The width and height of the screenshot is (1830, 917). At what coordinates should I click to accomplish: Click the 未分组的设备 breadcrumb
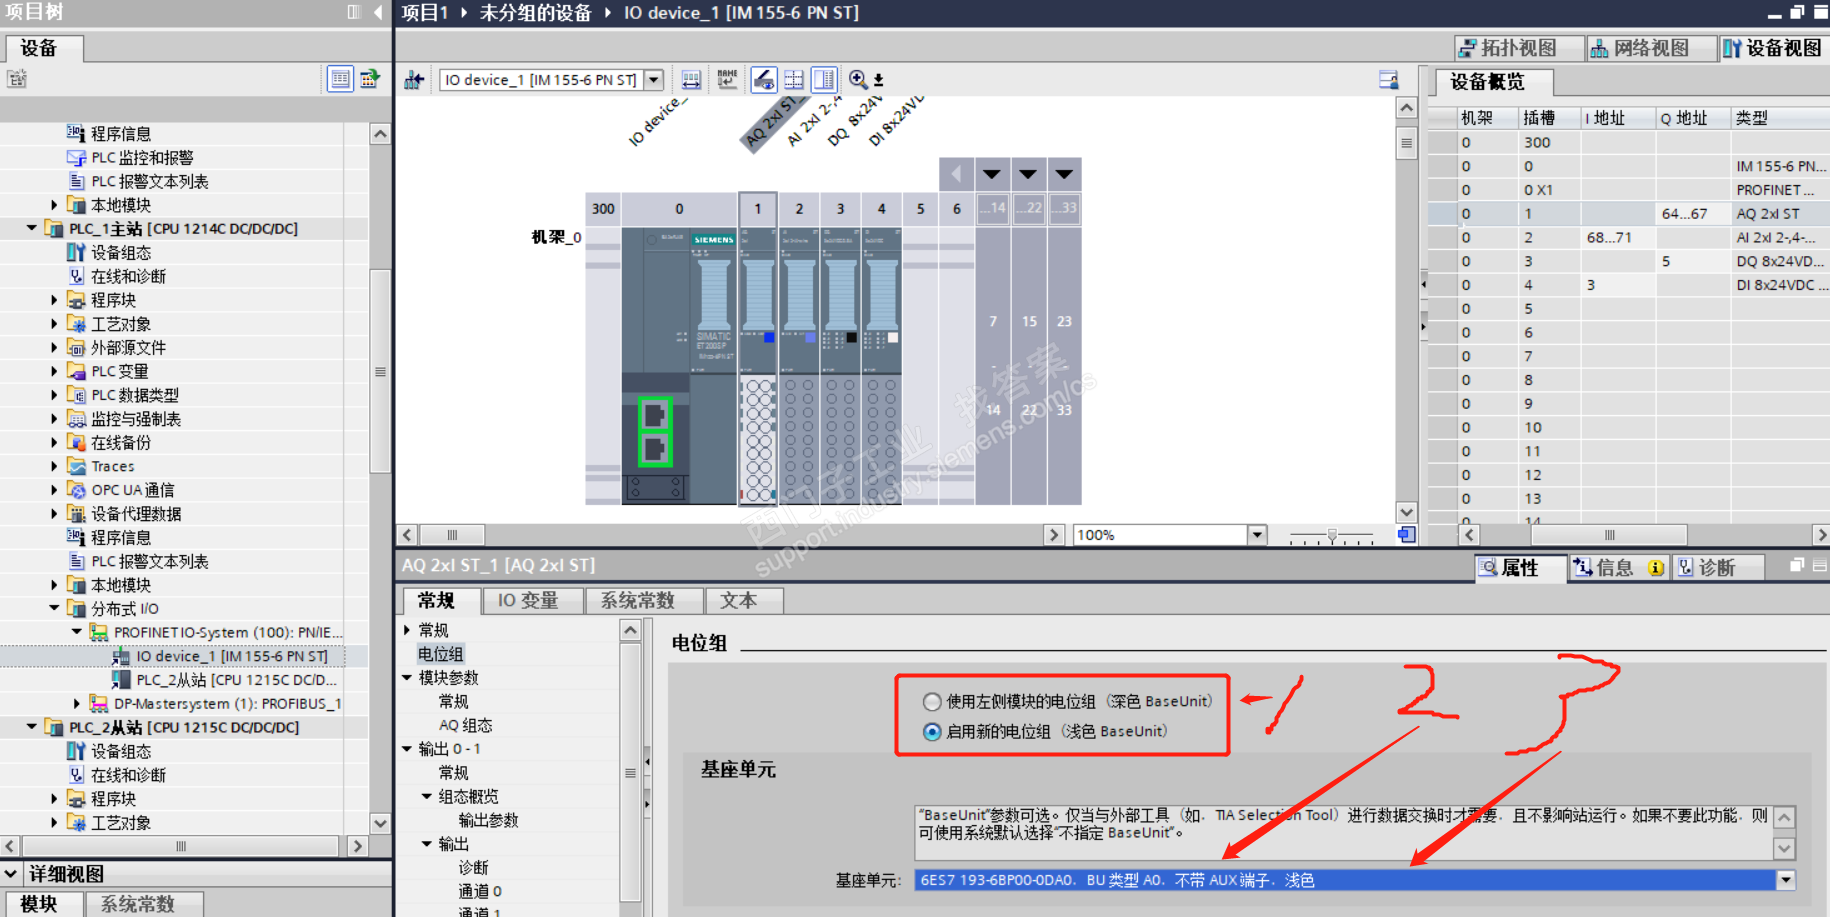(x=536, y=13)
